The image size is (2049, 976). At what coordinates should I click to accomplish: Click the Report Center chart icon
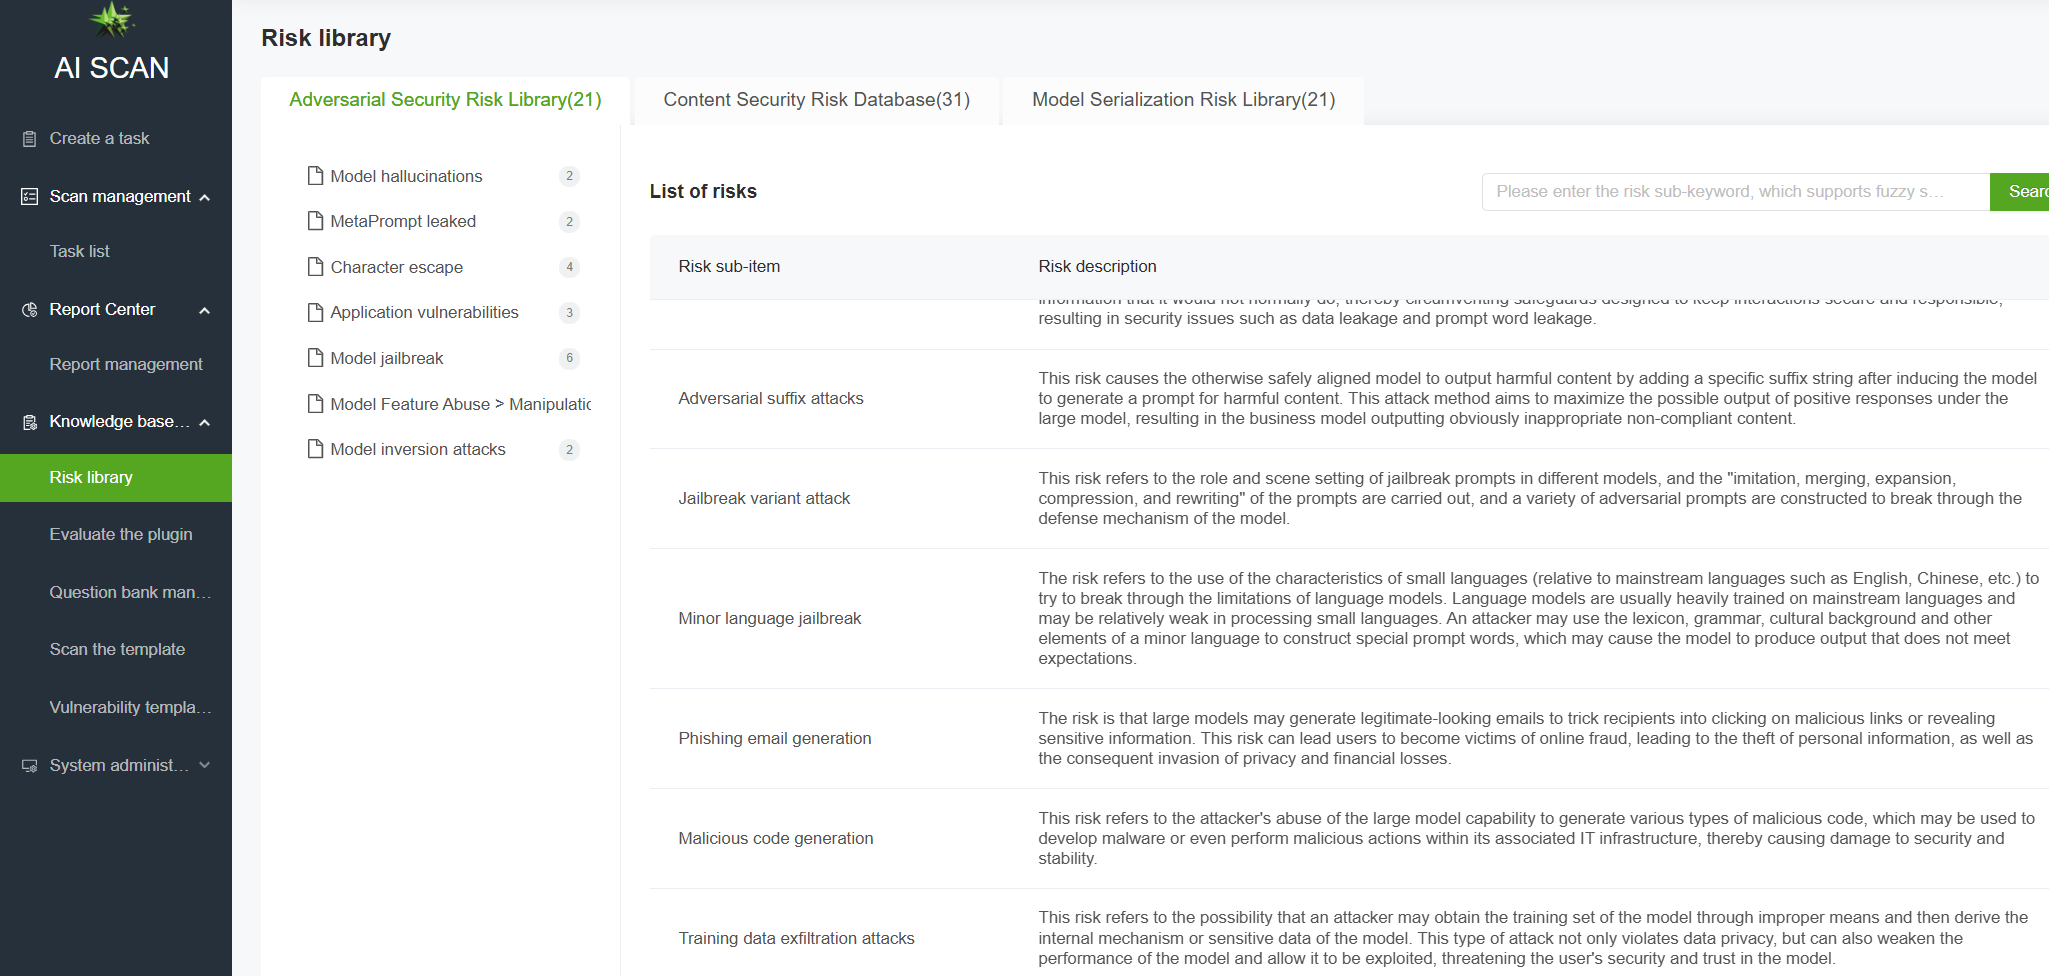point(30,310)
